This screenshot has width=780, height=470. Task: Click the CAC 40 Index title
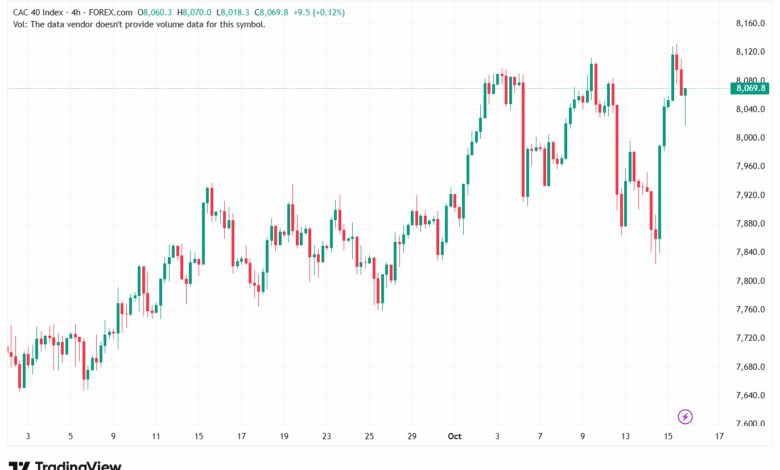tap(38, 12)
